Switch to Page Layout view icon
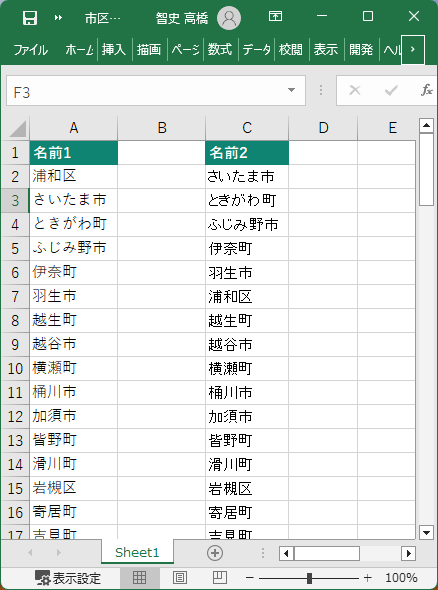Image resolution: width=438 pixels, height=590 pixels. pos(180,577)
